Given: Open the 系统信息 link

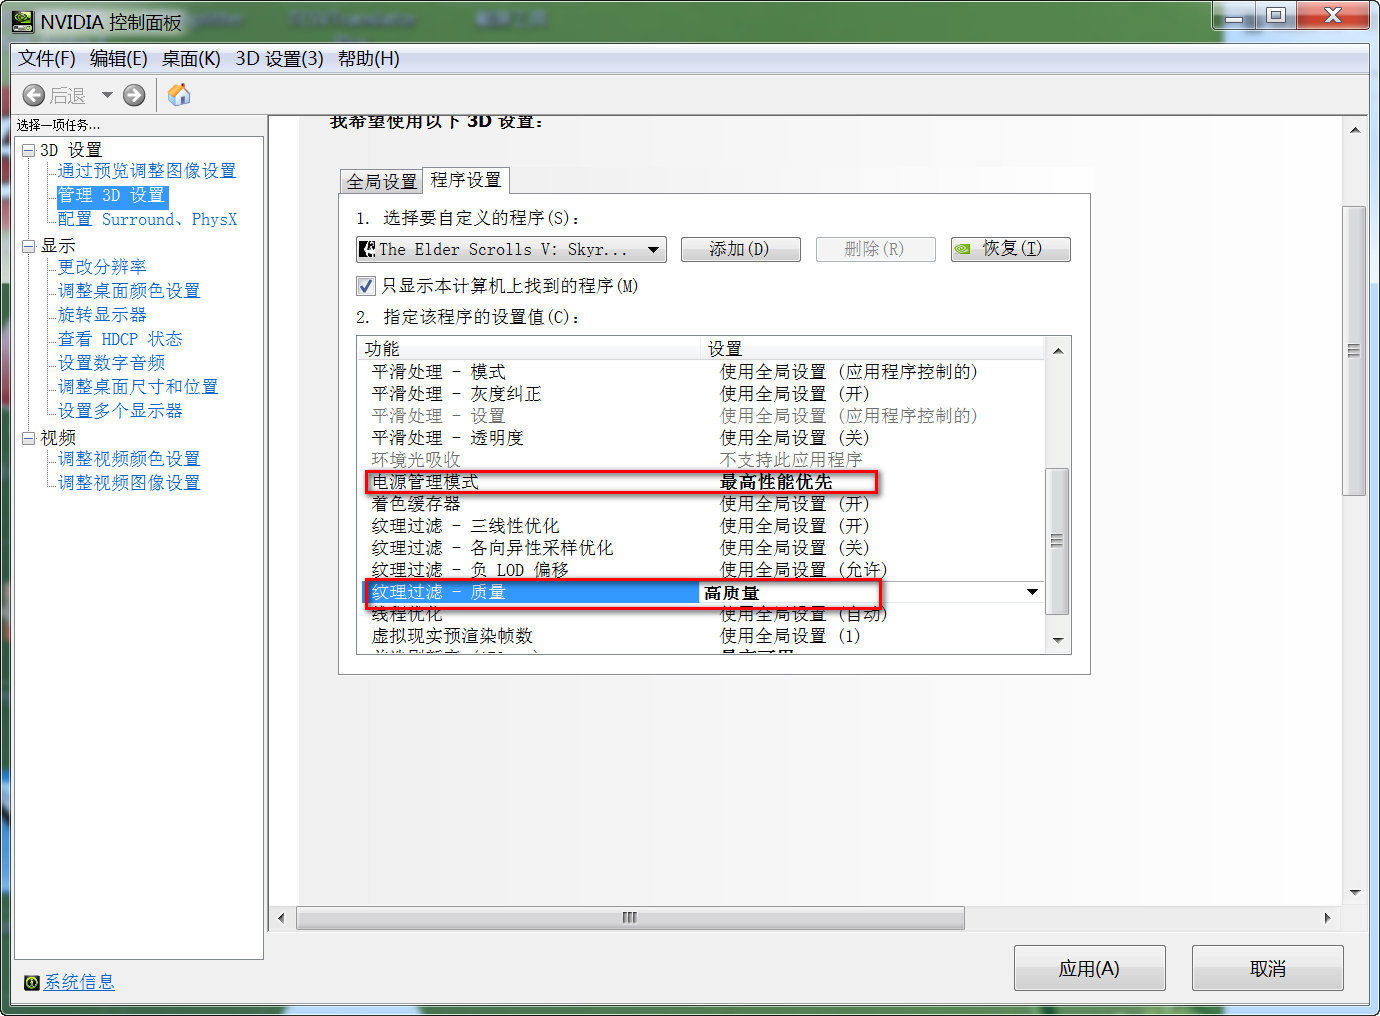Looking at the screenshot, I should tap(79, 983).
